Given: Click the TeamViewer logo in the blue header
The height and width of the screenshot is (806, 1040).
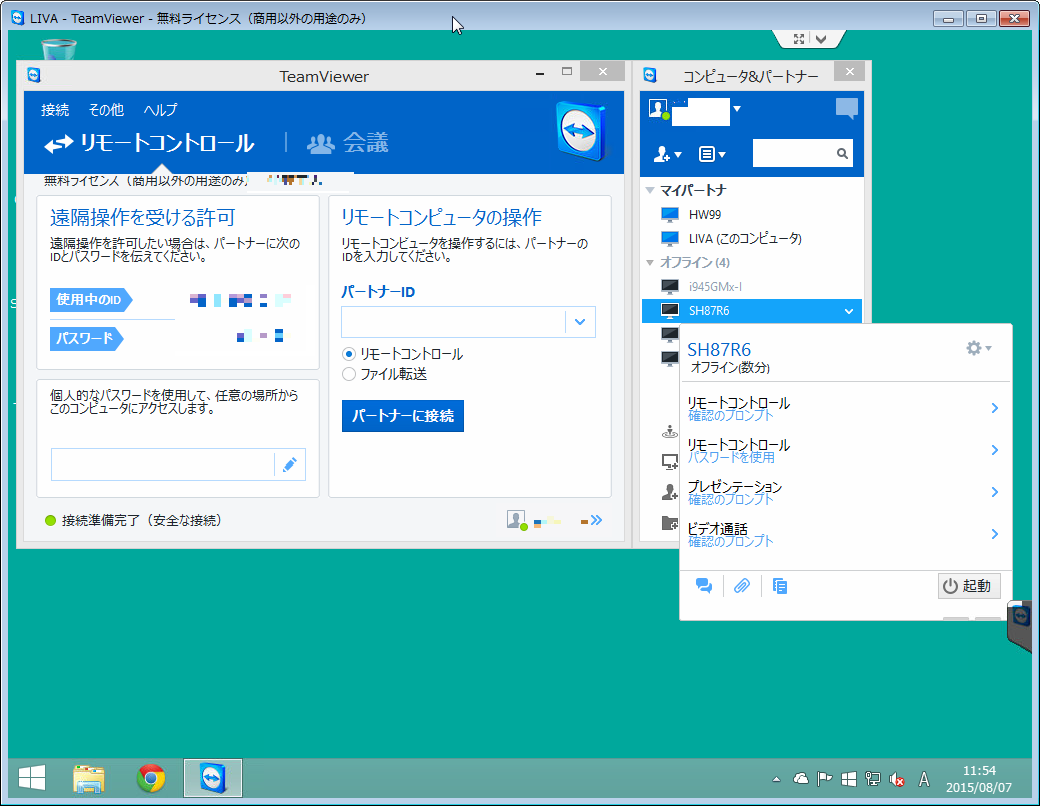Looking at the screenshot, I should (581, 131).
